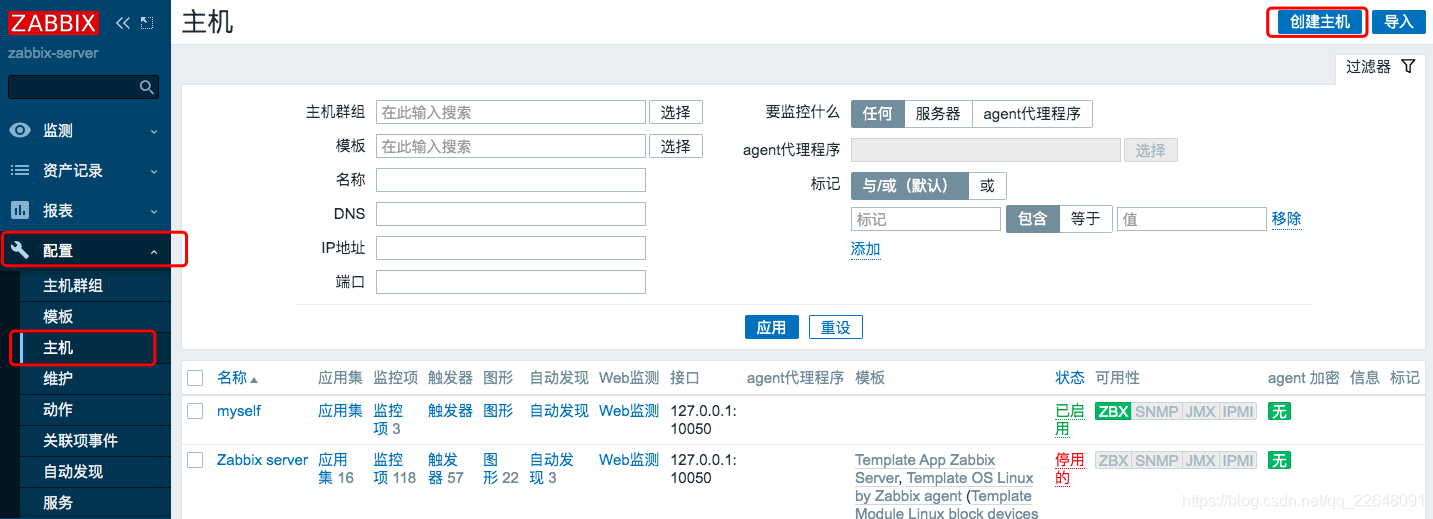The image size is (1433, 519).
Task: Click the eye icon next to 监测
Action: click(x=20, y=130)
